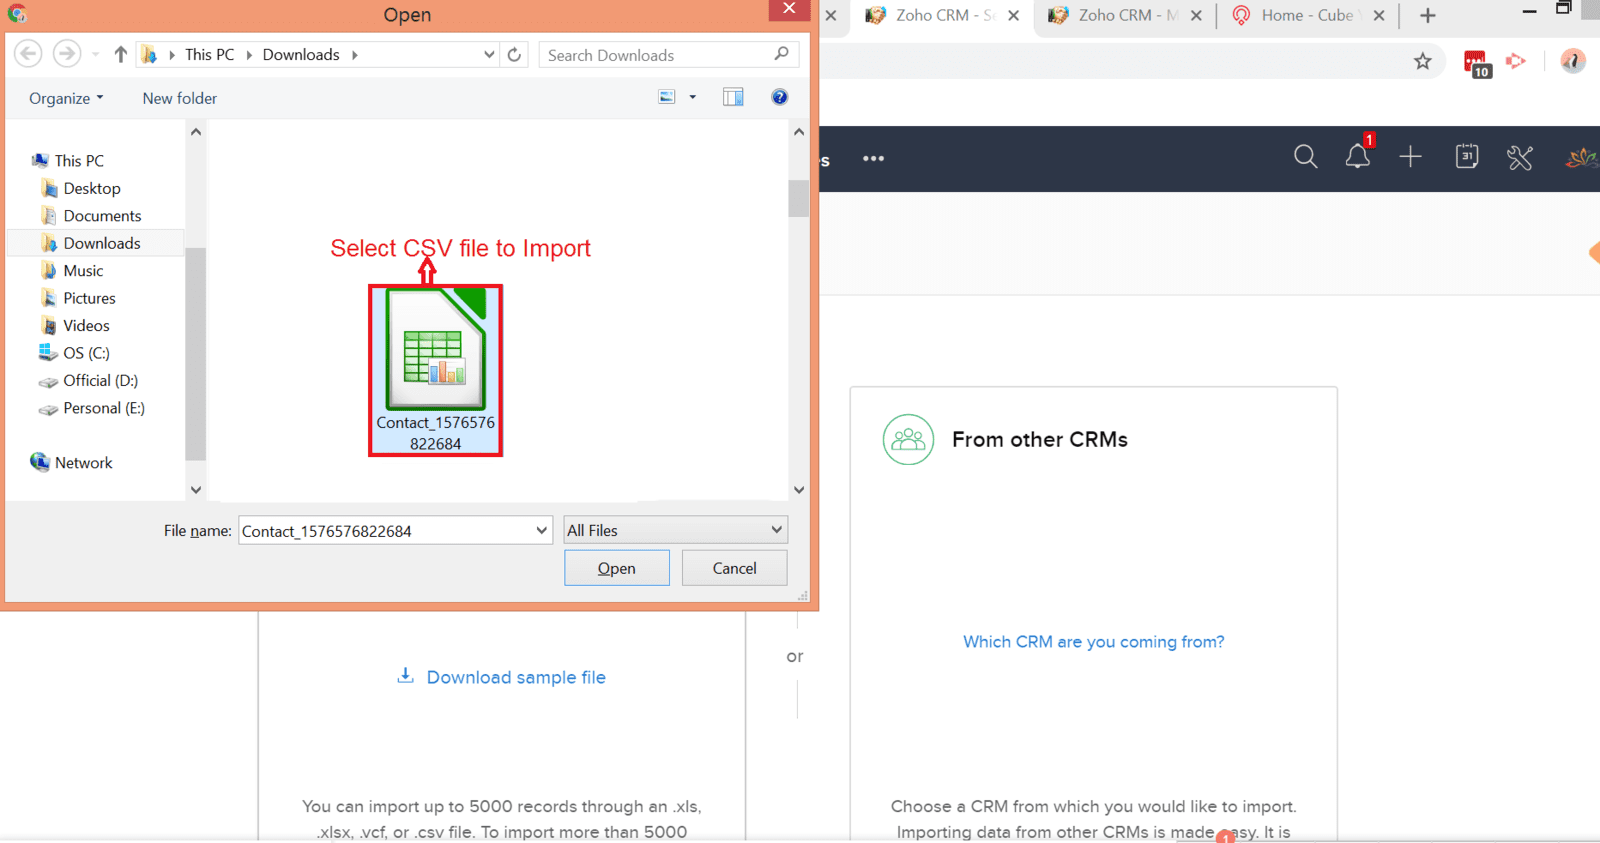Refresh the Downloads folder view
The width and height of the screenshot is (1600, 843).
(x=514, y=54)
